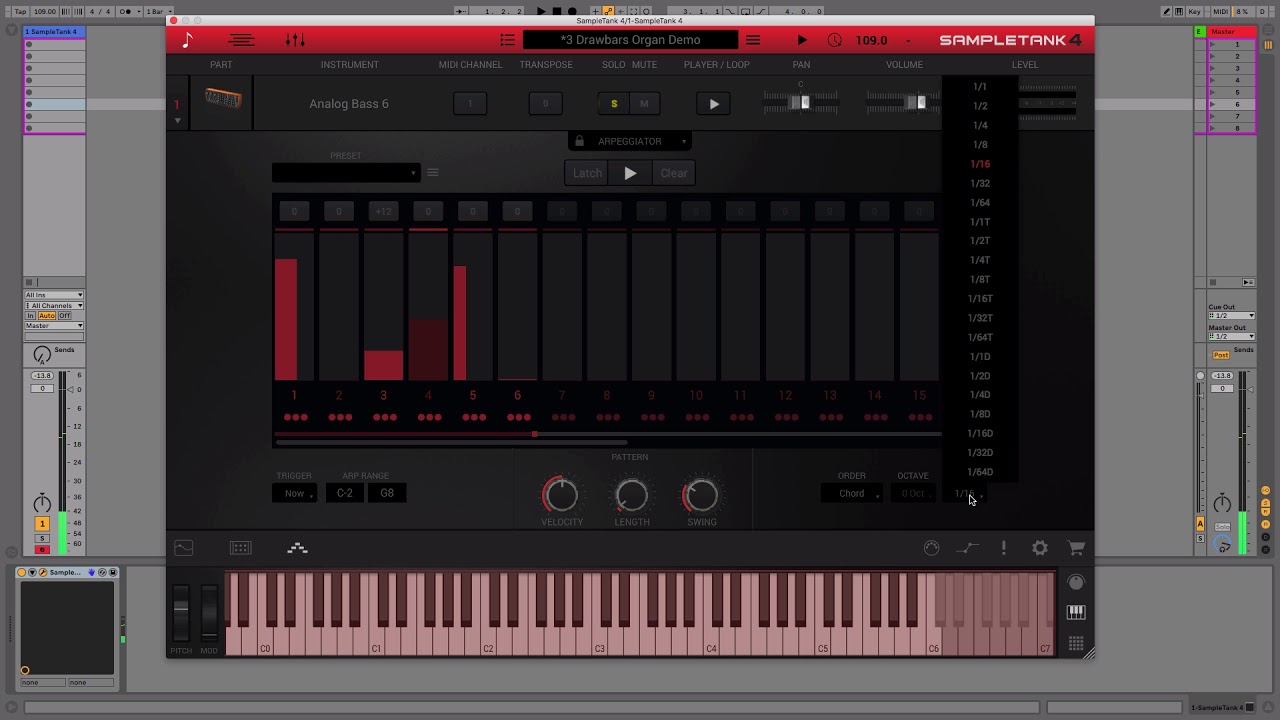Click the mod wheel
This screenshot has height=720, width=1280.
click(x=209, y=612)
